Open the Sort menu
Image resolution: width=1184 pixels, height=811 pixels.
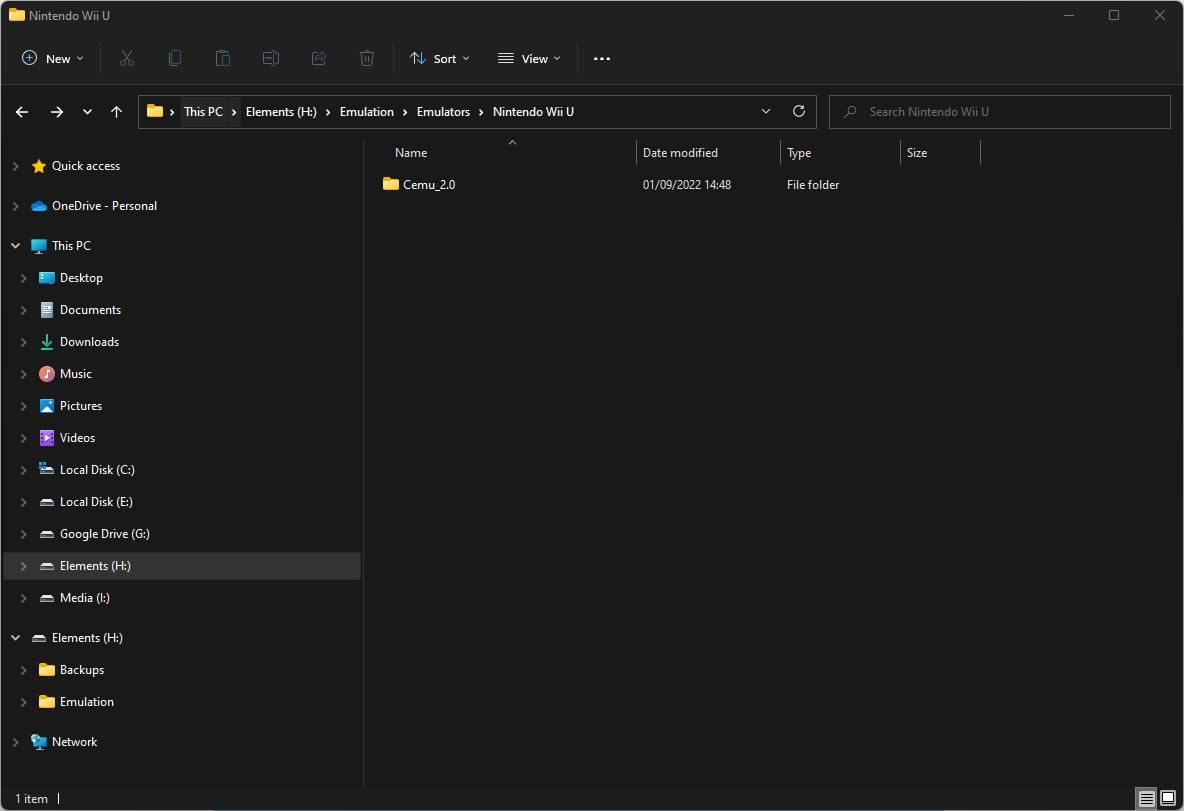tap(439, 59)
